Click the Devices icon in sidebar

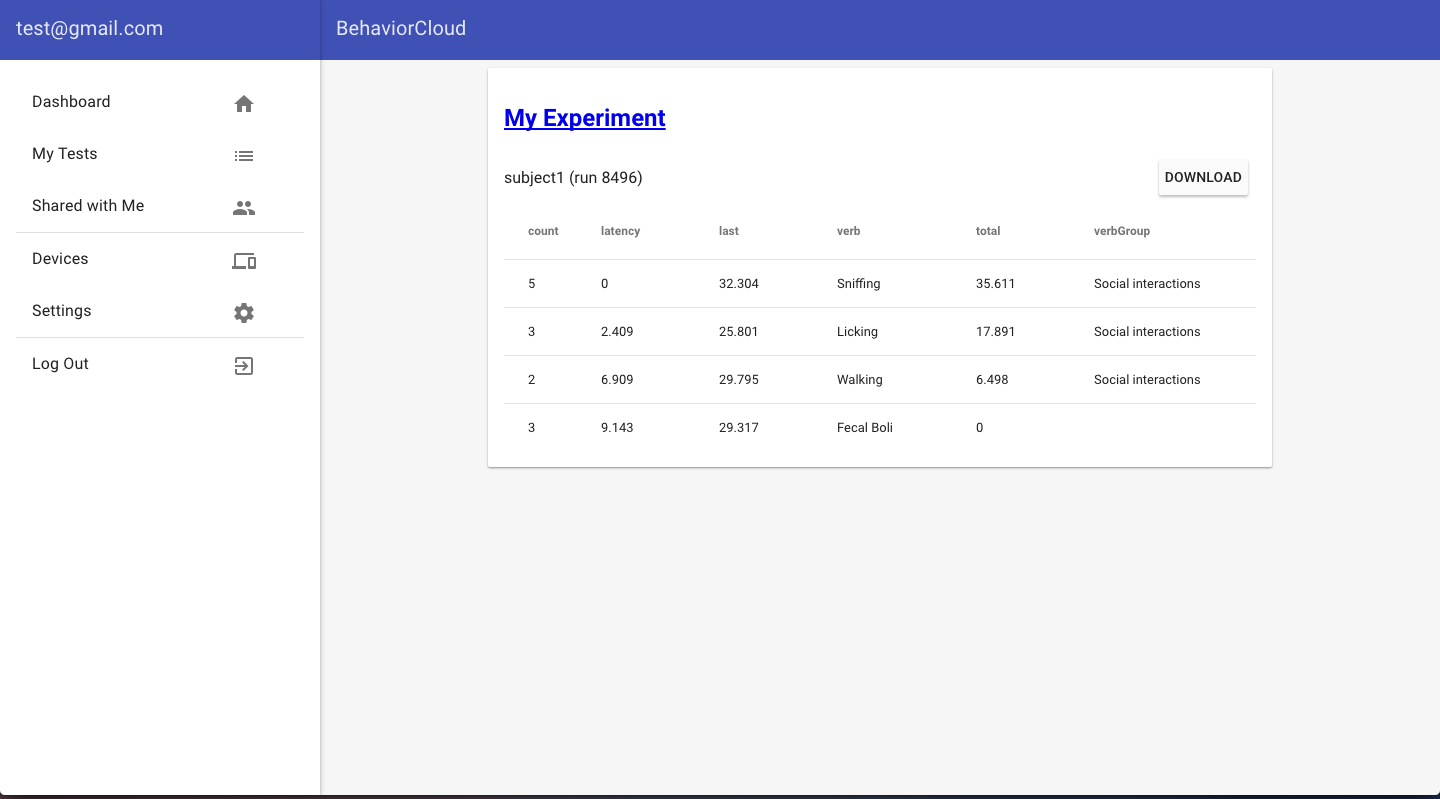(244, 261)
